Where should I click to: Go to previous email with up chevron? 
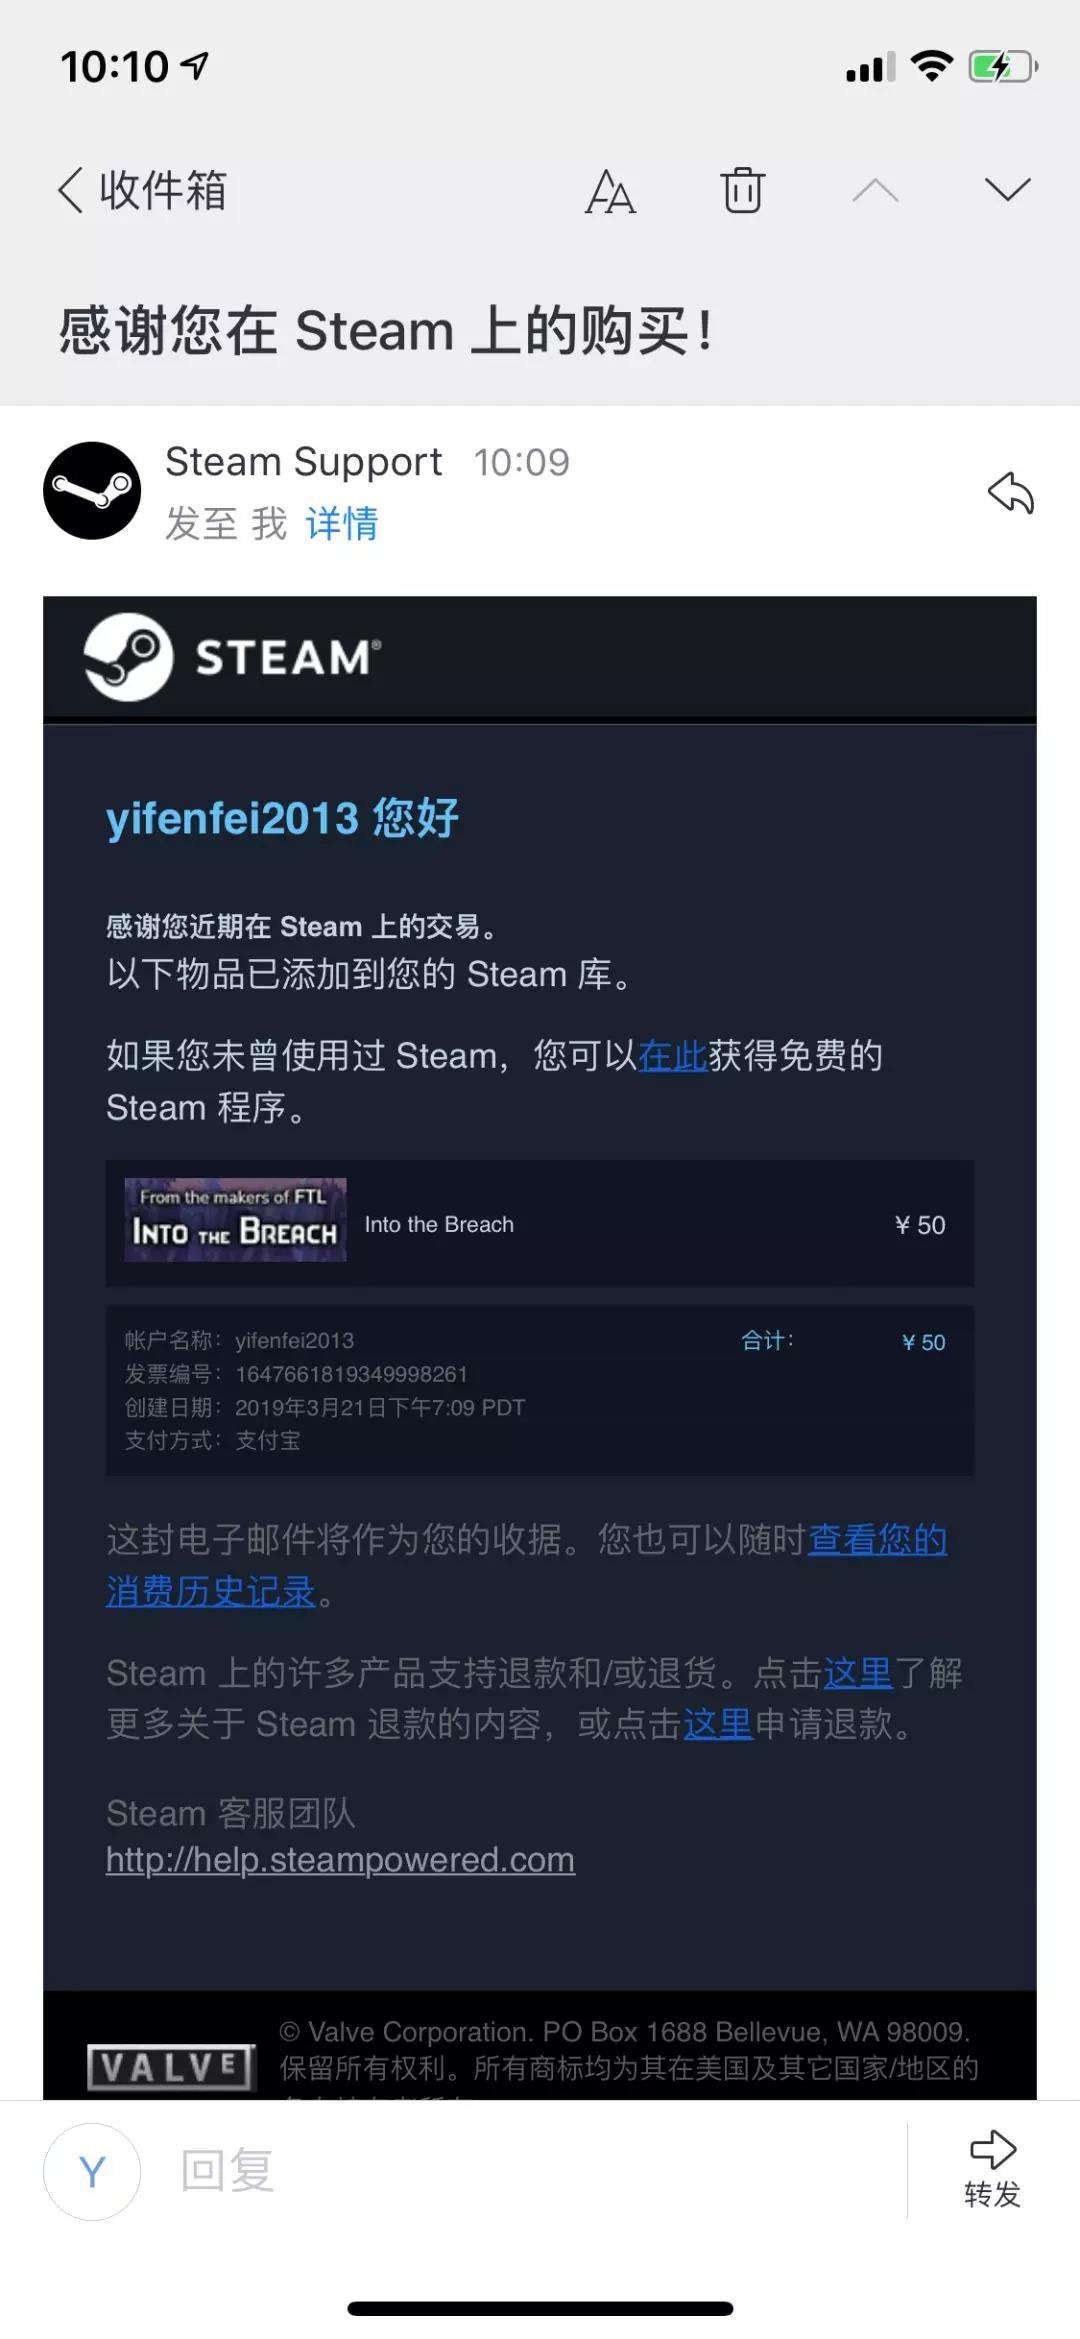[875, 190]
